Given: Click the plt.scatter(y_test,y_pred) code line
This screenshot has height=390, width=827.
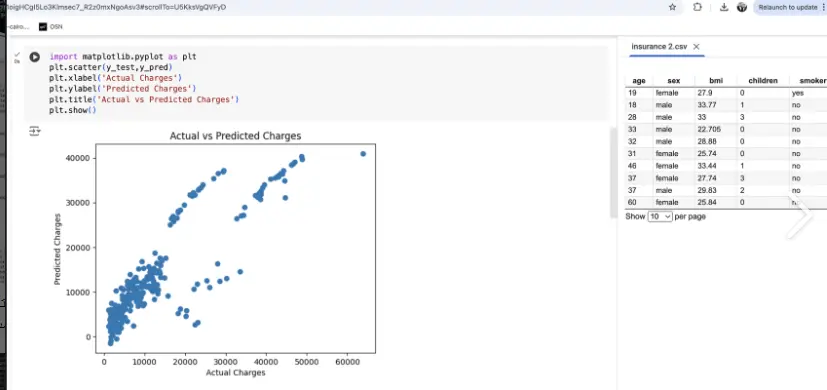Looking at the screenshot, I should coord(111,67).
